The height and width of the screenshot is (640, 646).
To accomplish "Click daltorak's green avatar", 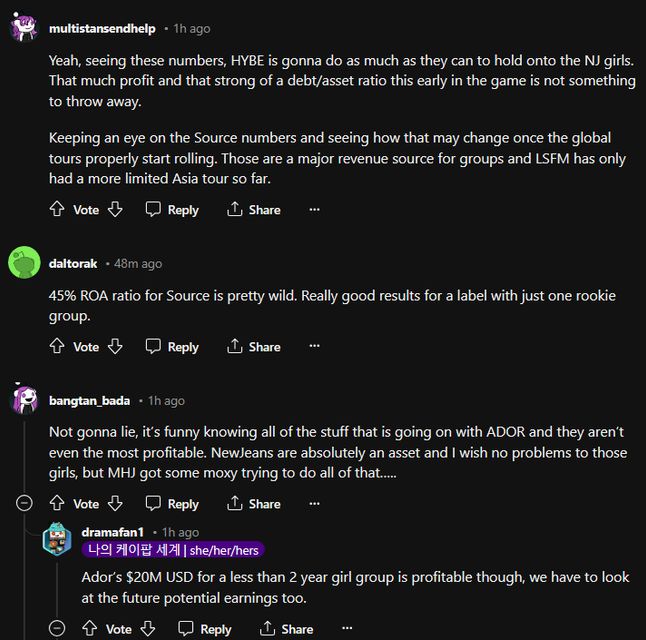I will (24, 263).
